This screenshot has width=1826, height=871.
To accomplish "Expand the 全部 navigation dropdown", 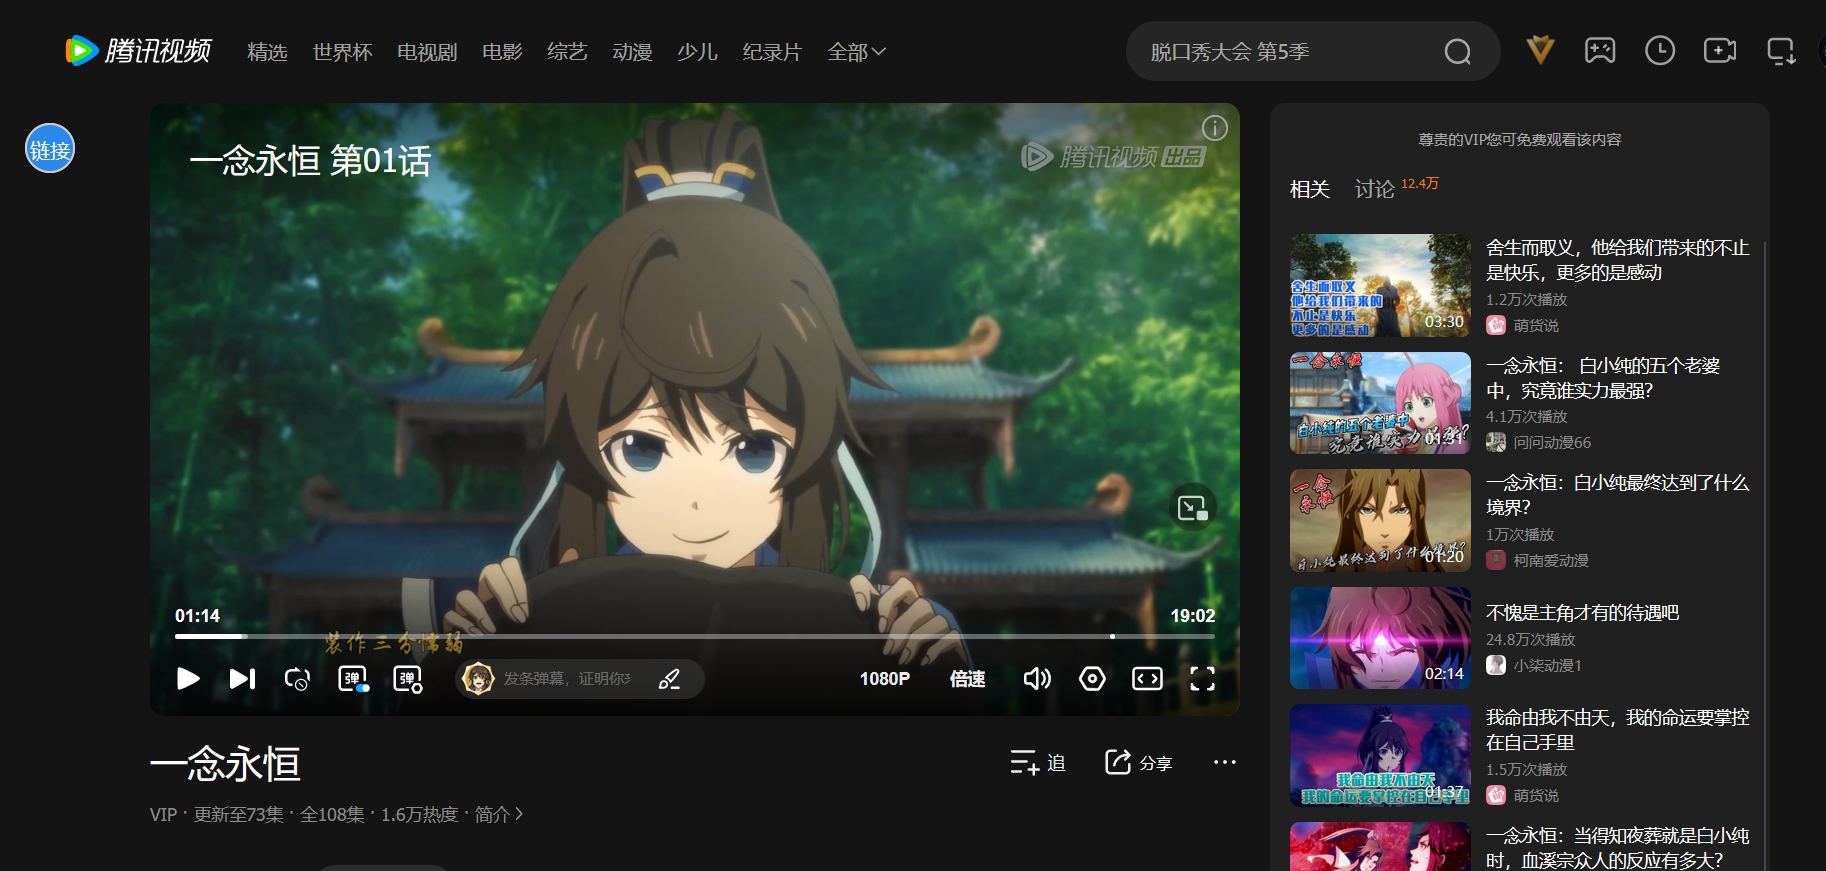I will 857,52.
